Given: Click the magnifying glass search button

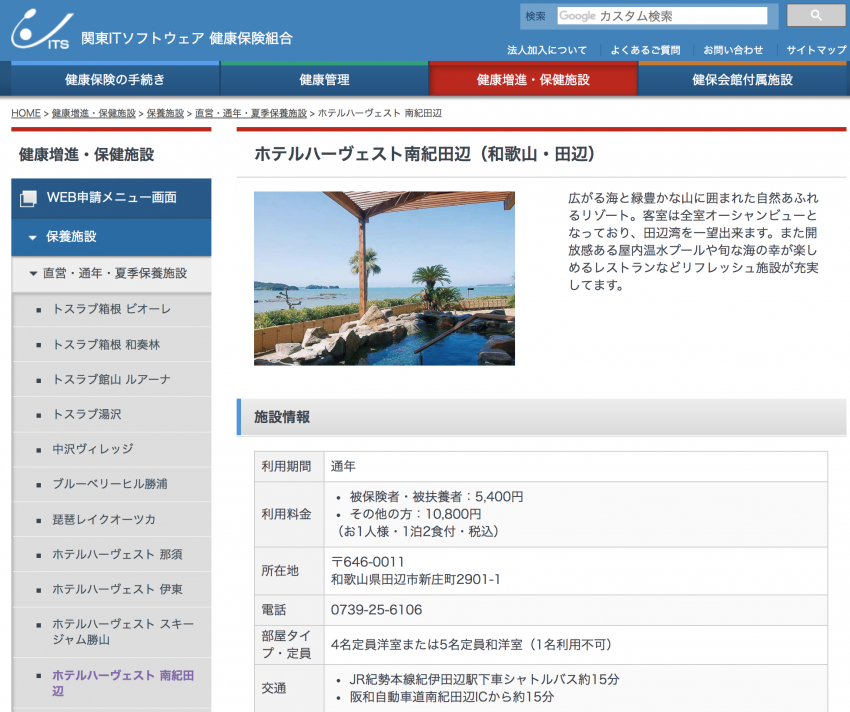Looking at the screenshot, I should (x=815, y=16).
